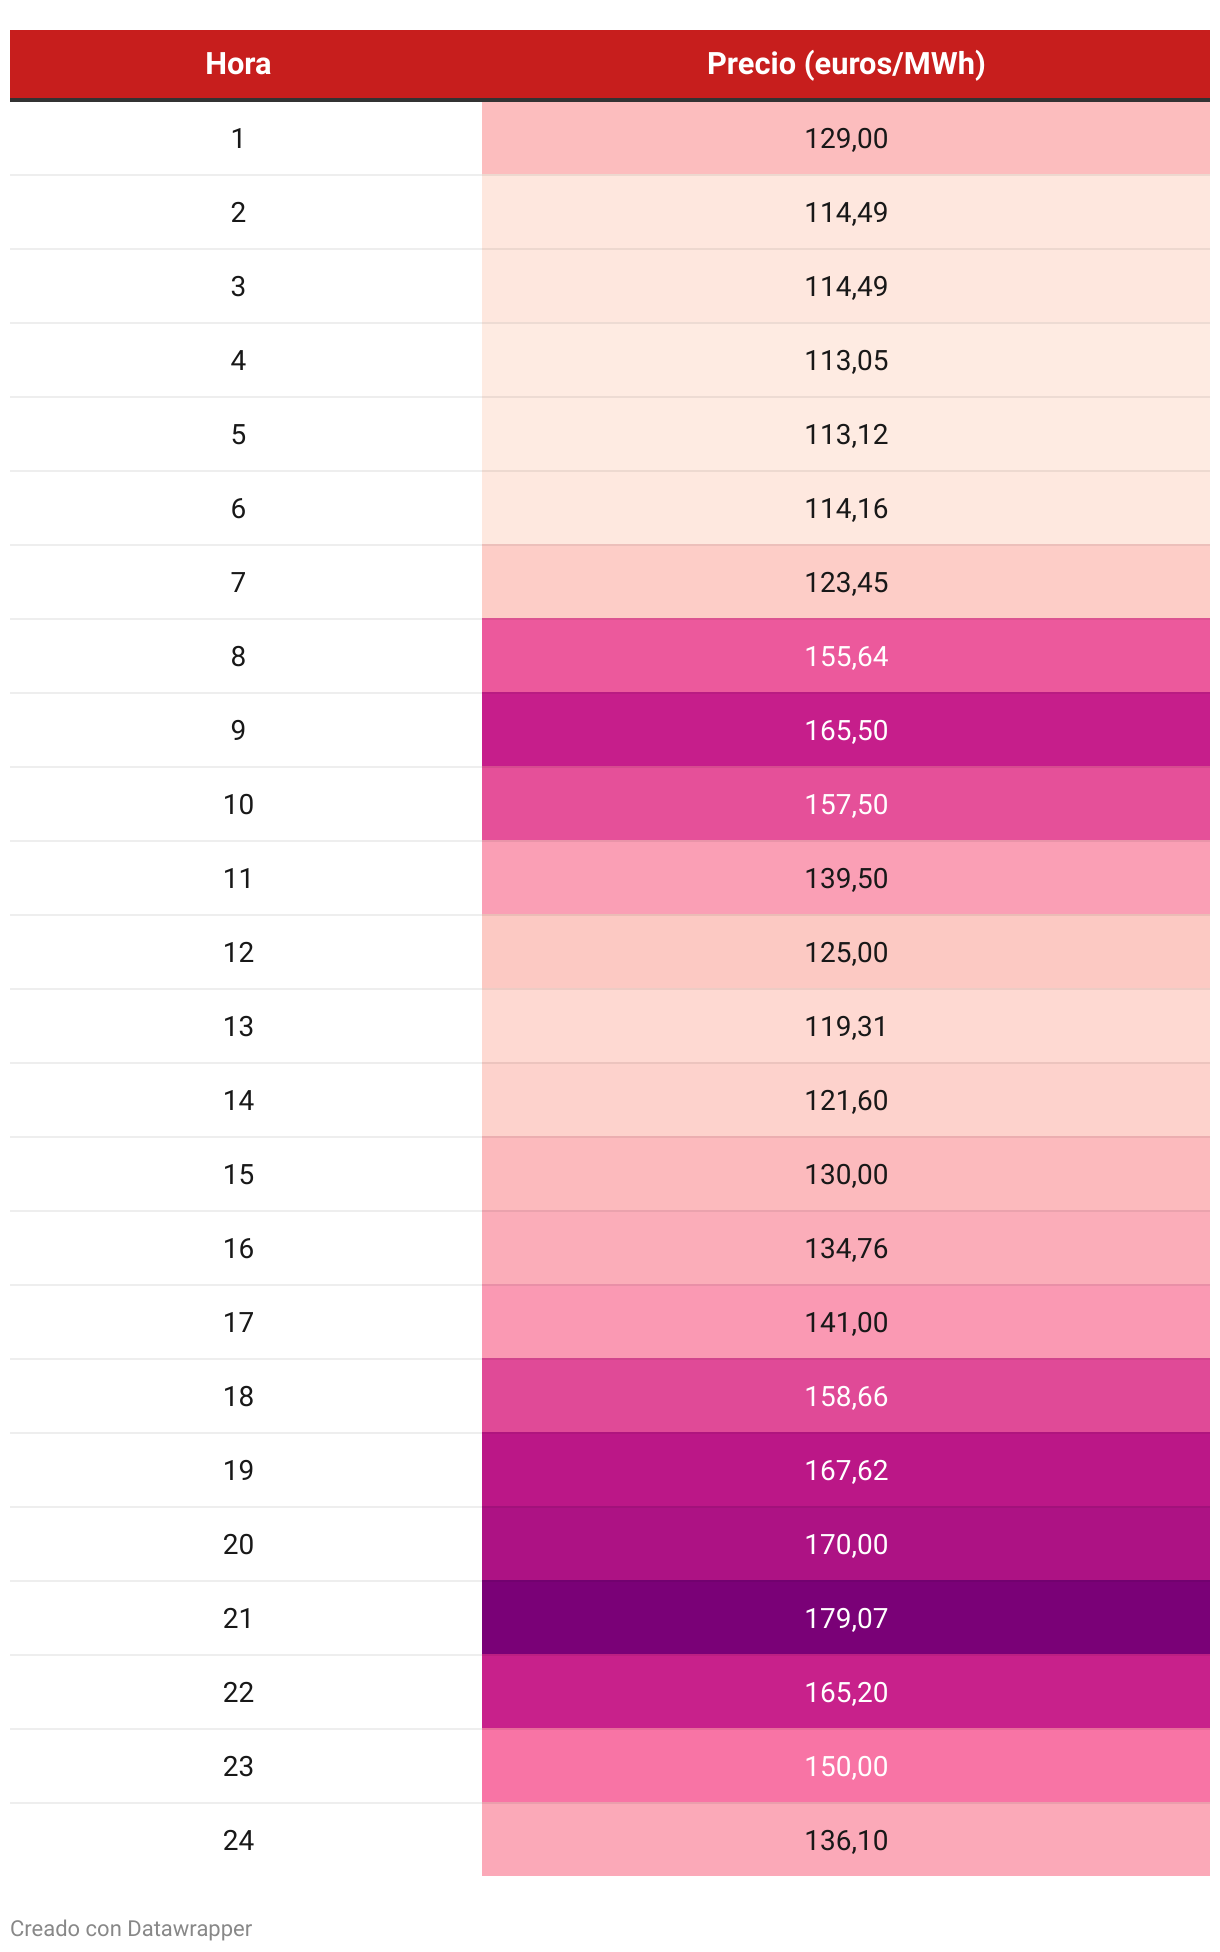Select the 136,10 price cell
This screenshot has width=1220, height=1952.
click(845, 1840)
